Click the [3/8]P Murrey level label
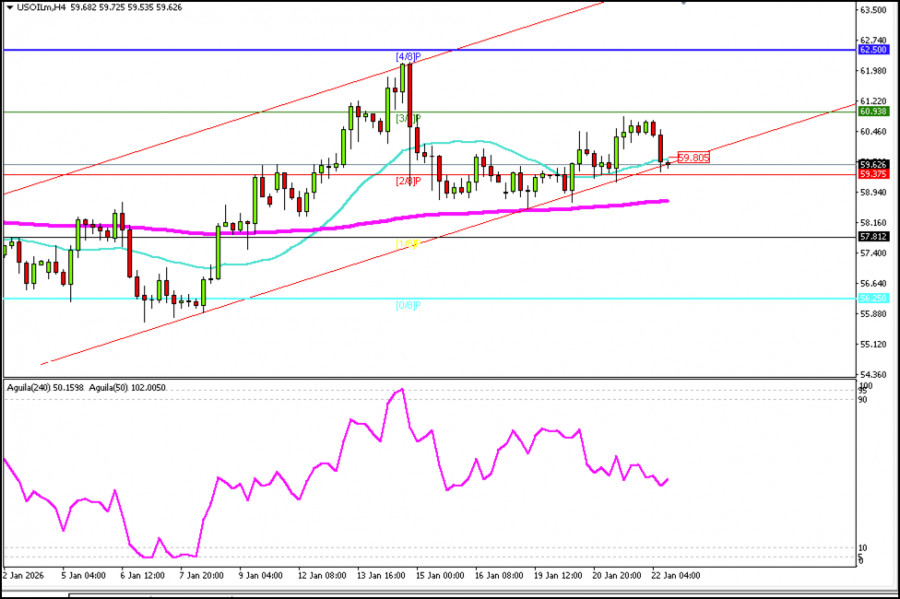Image resolution: width=900 pixels, height=599 pixels. 408,118
